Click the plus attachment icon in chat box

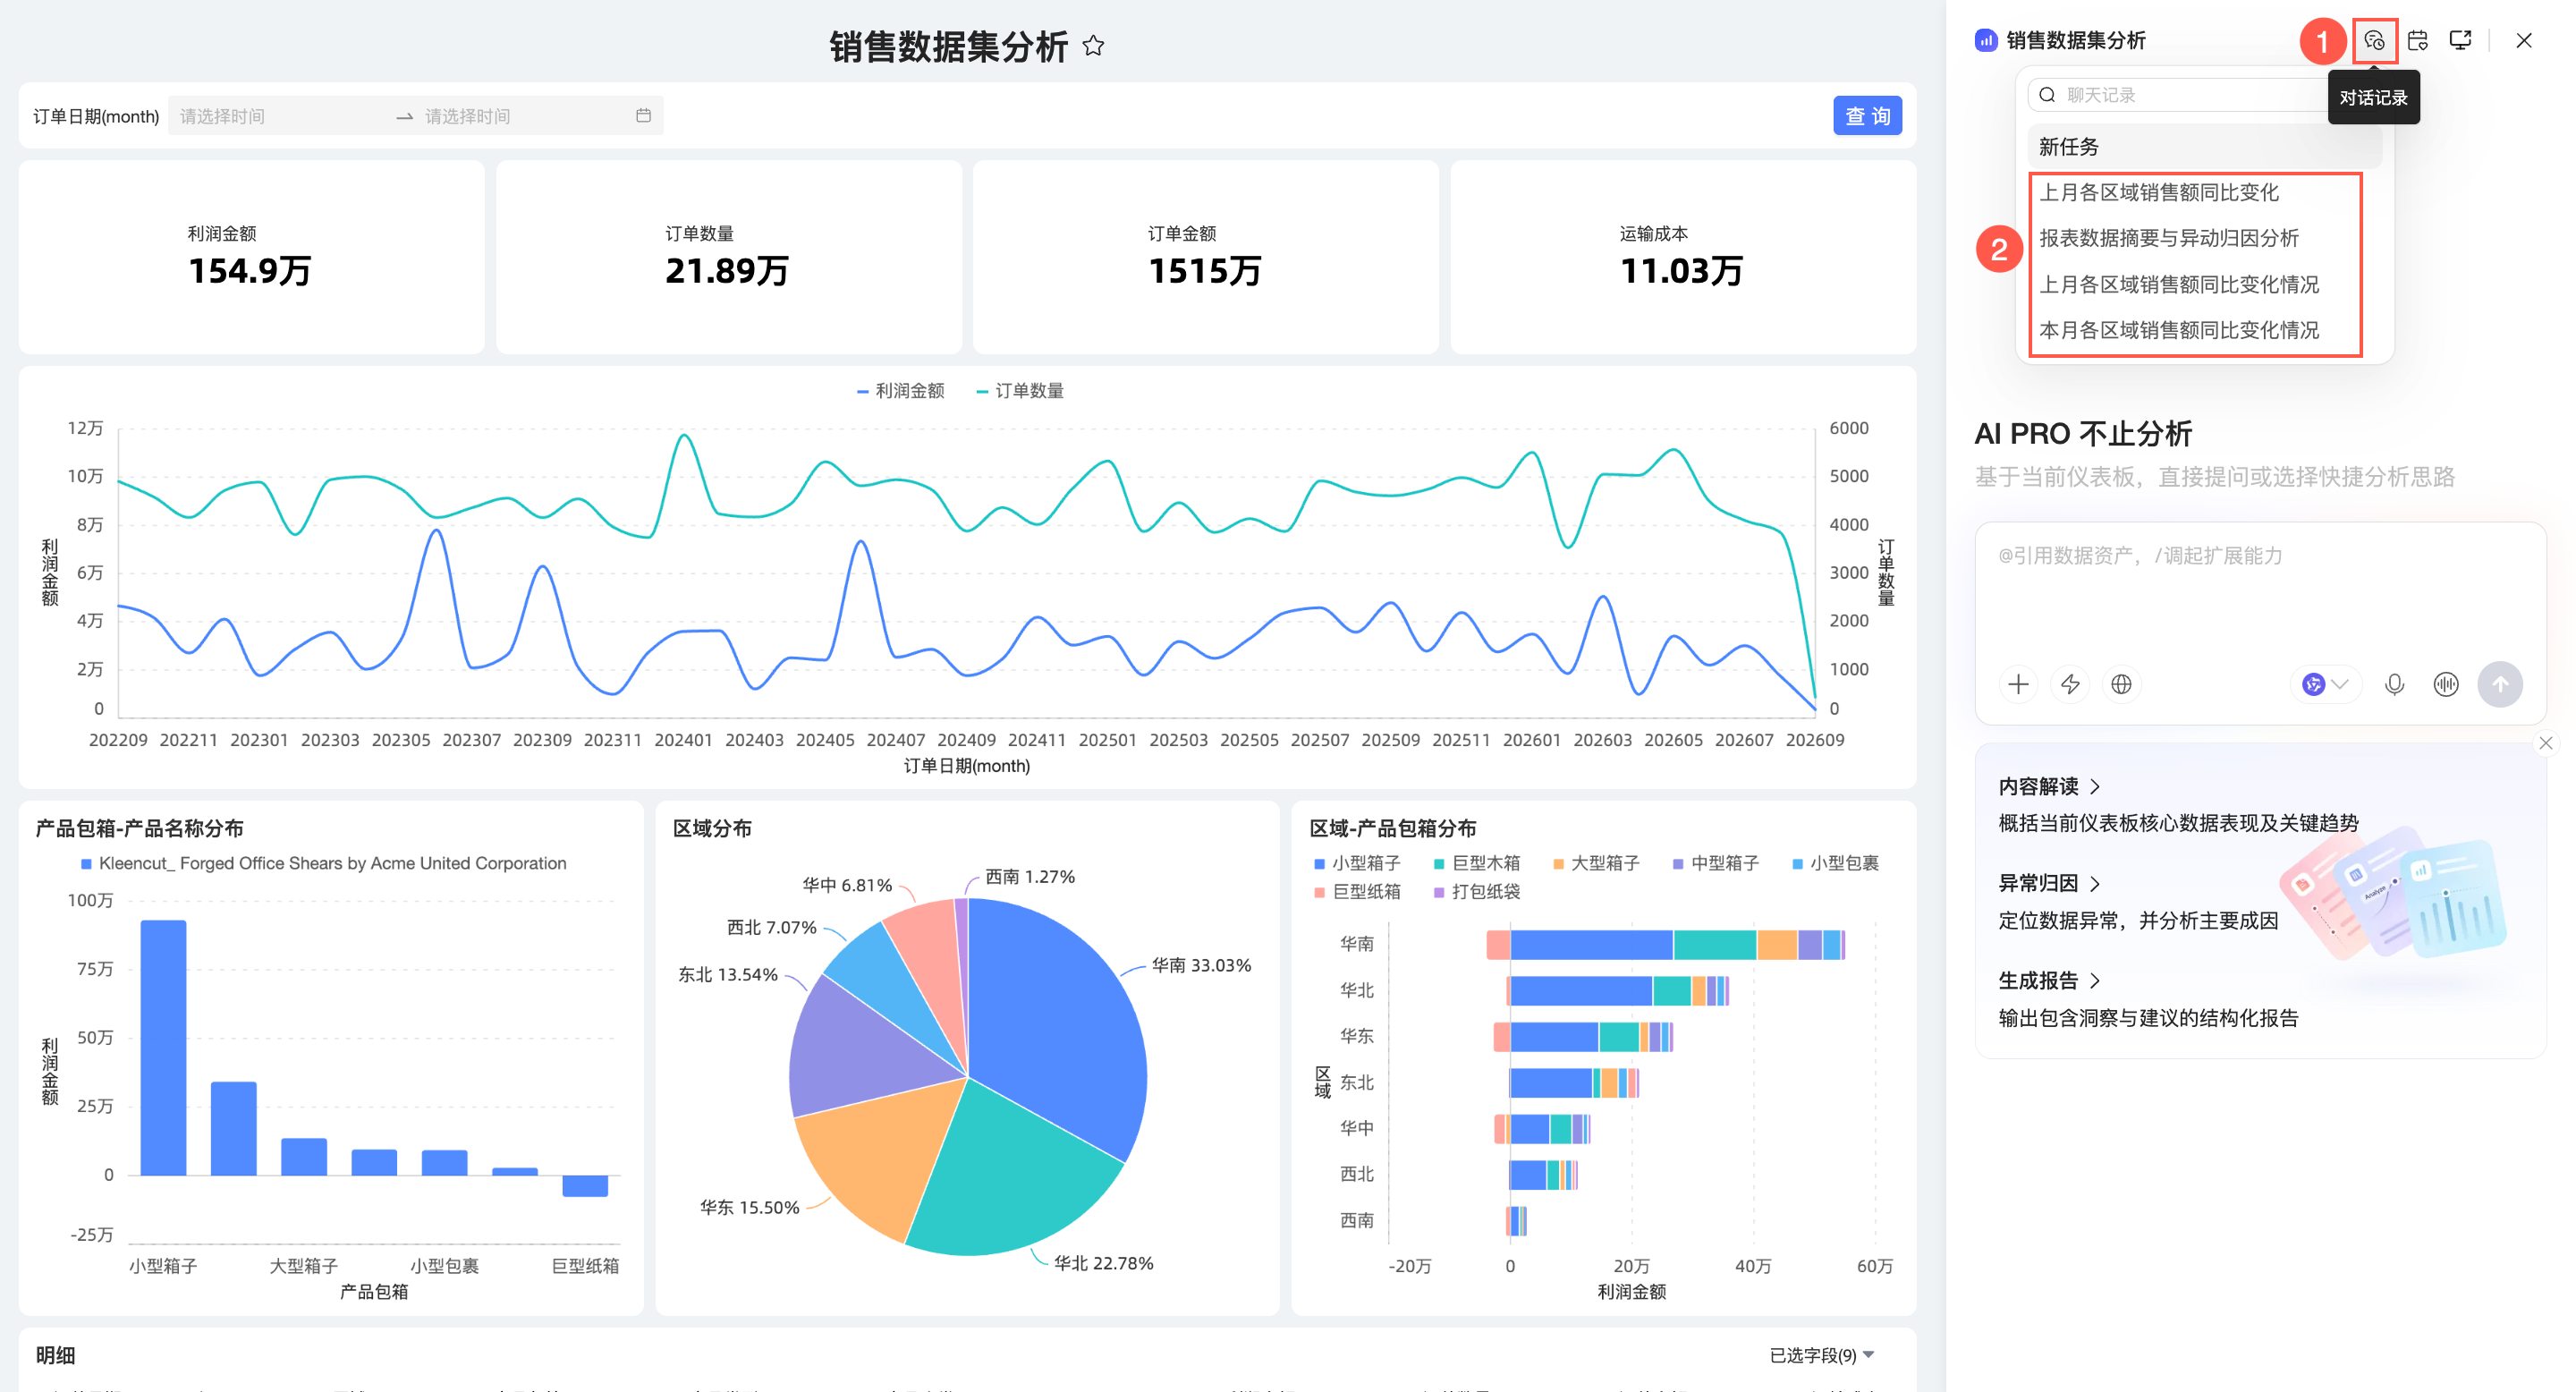point(2018,684)
